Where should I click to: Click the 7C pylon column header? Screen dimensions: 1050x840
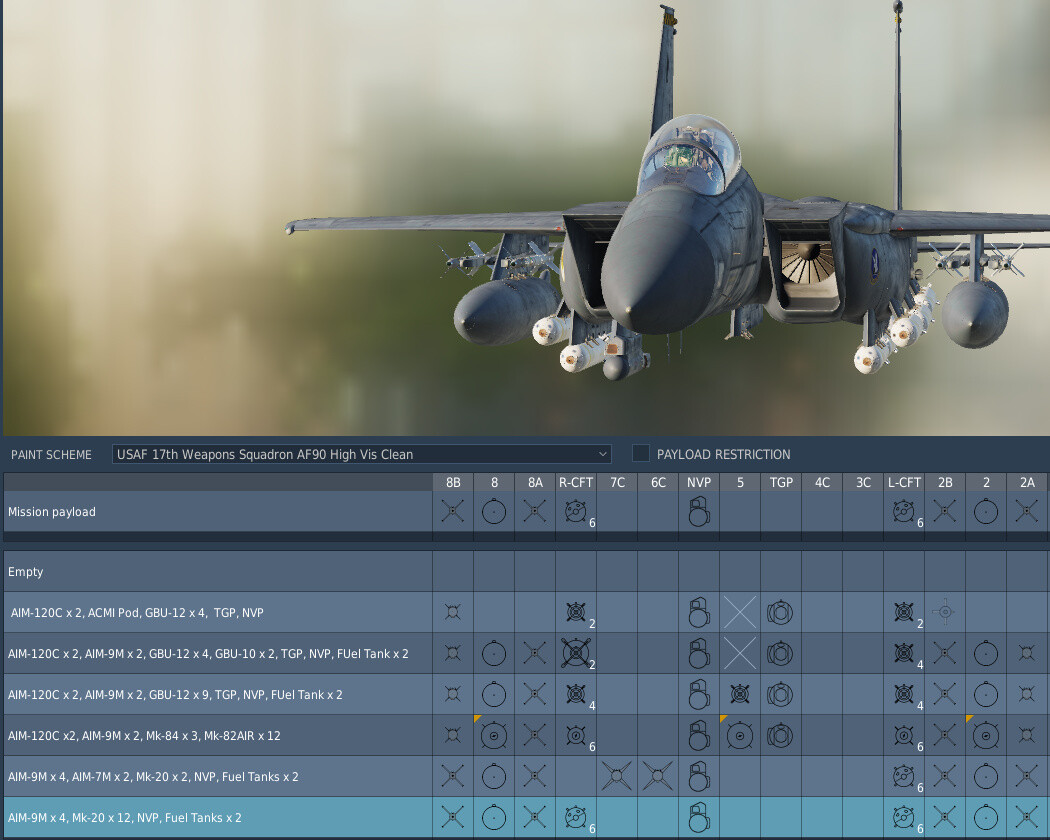coord(617,482)
